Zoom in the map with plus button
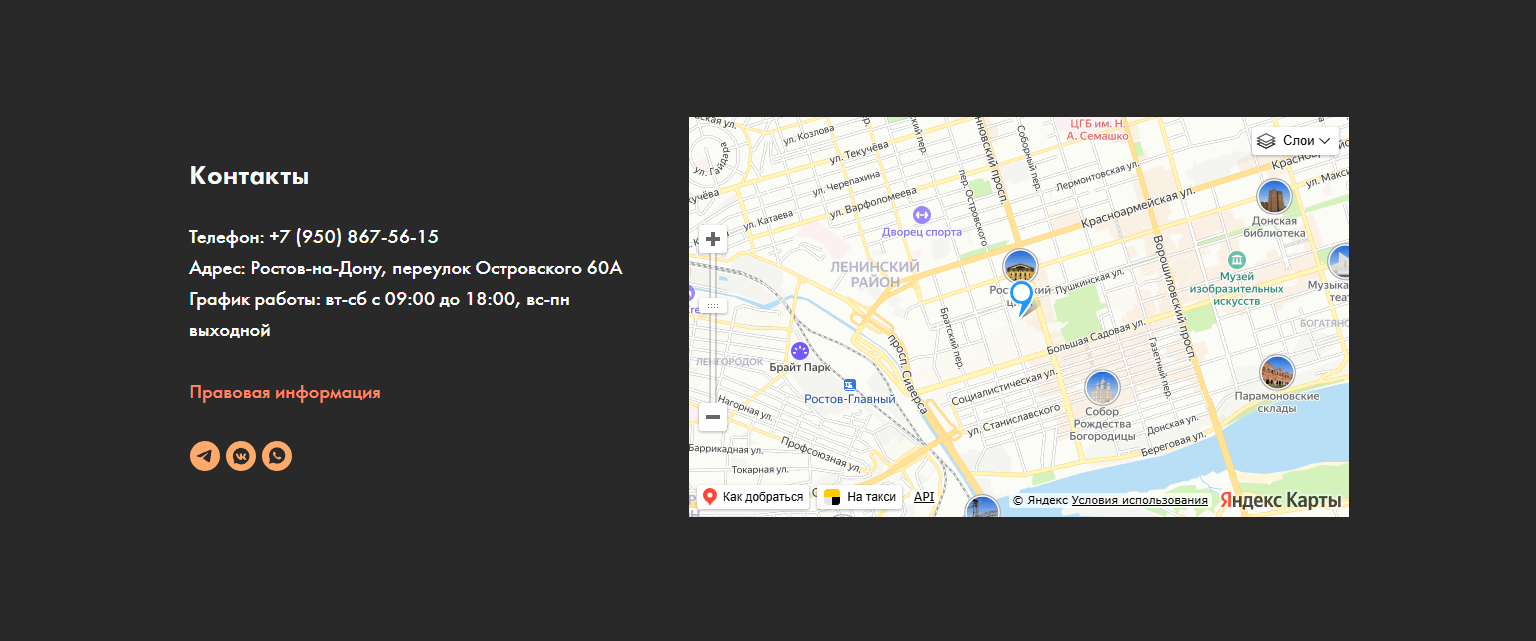 coord(713,239)
